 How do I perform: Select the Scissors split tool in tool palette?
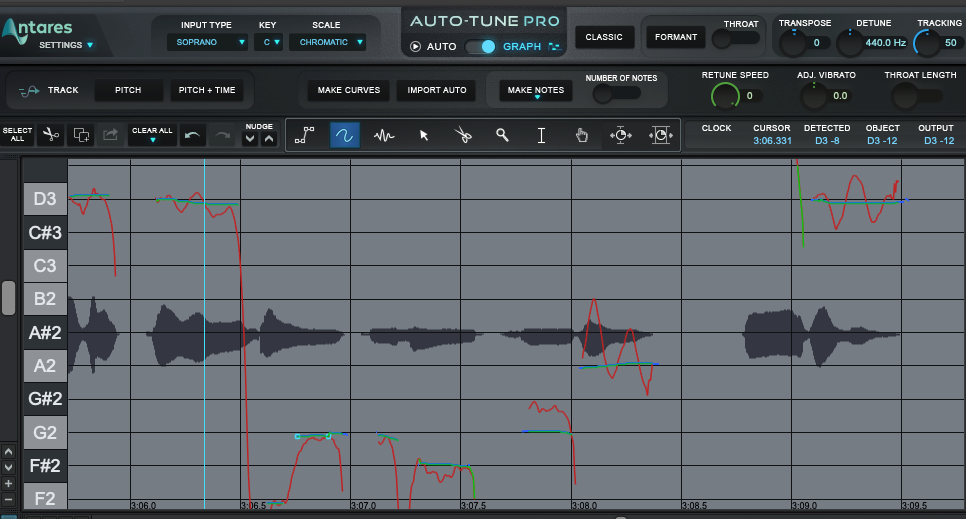tap(463, 135)
